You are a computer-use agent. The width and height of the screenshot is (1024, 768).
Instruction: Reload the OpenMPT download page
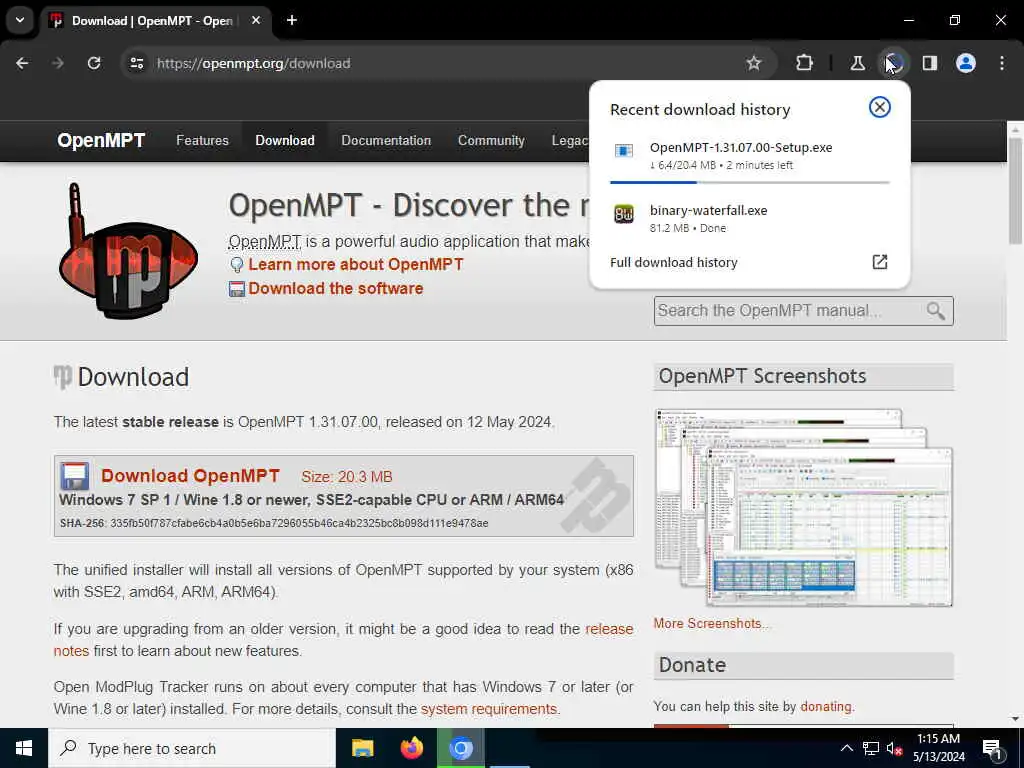click(94, 63)
